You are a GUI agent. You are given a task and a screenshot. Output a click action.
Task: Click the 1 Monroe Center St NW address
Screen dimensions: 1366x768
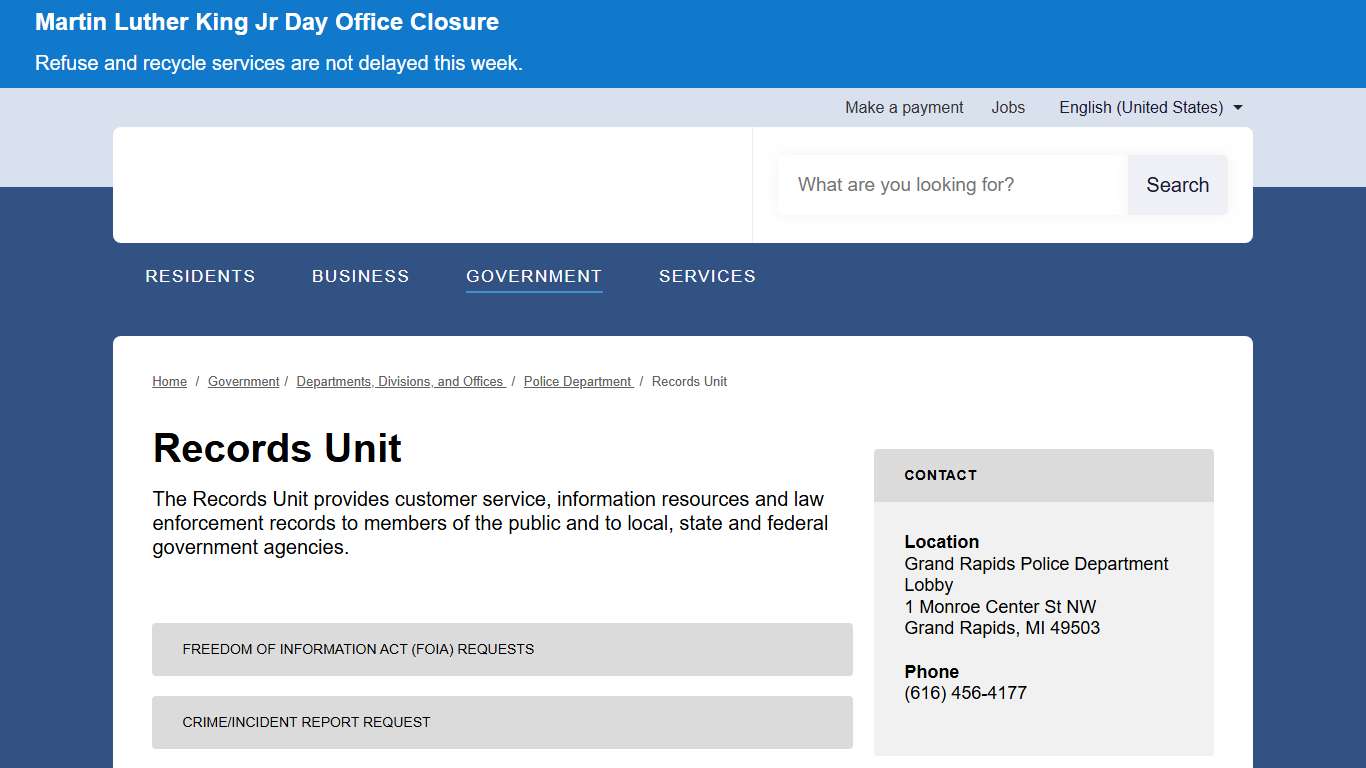tap(1000, 607)
